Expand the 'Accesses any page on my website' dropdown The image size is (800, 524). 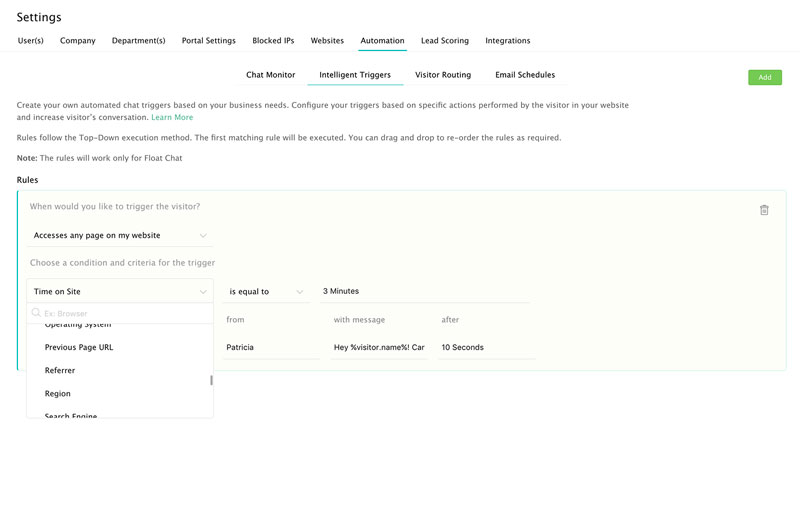[120, 235]
